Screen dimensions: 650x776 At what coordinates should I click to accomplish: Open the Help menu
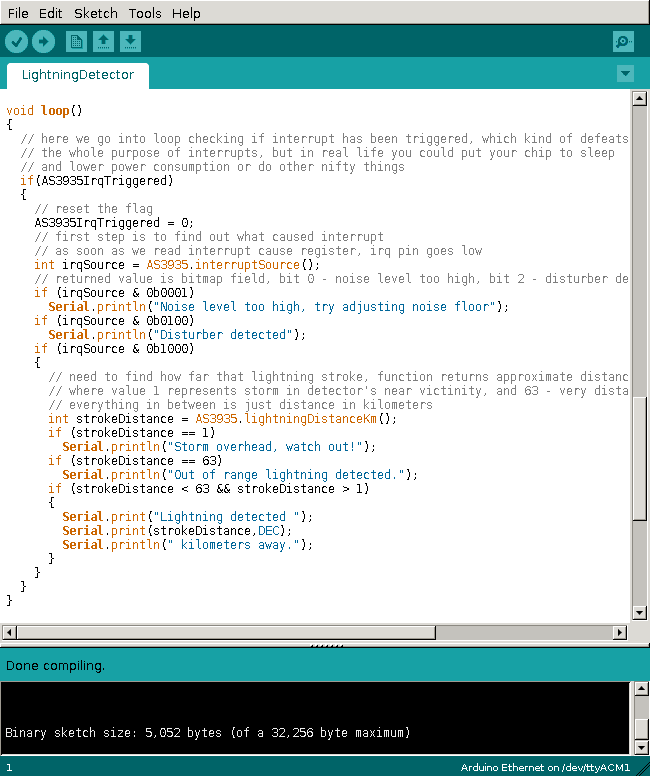[x=186, y=13]
